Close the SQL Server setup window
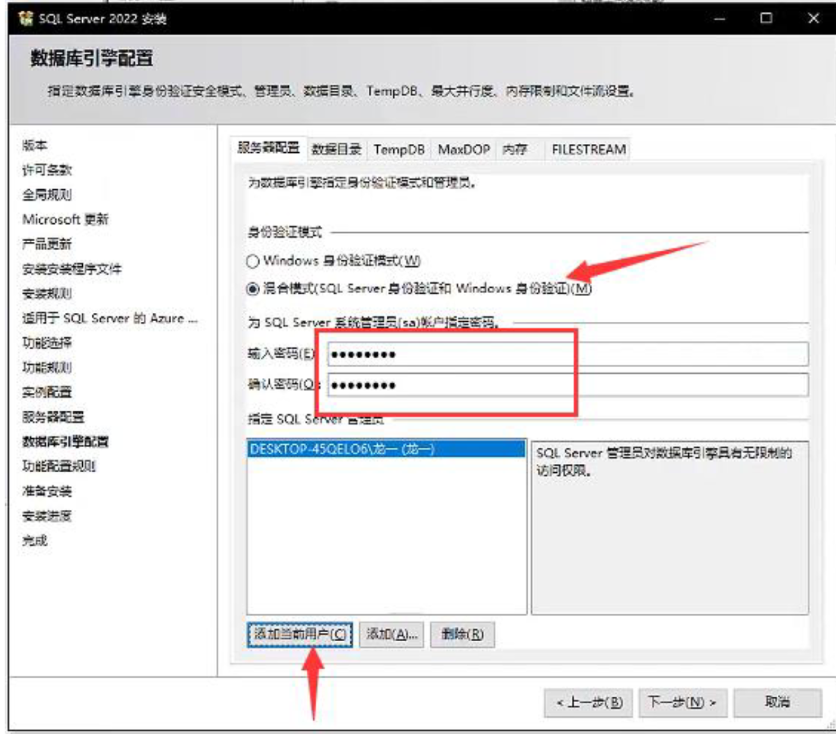836x734 pixels. pyautogui.click(x=811, y=18)
